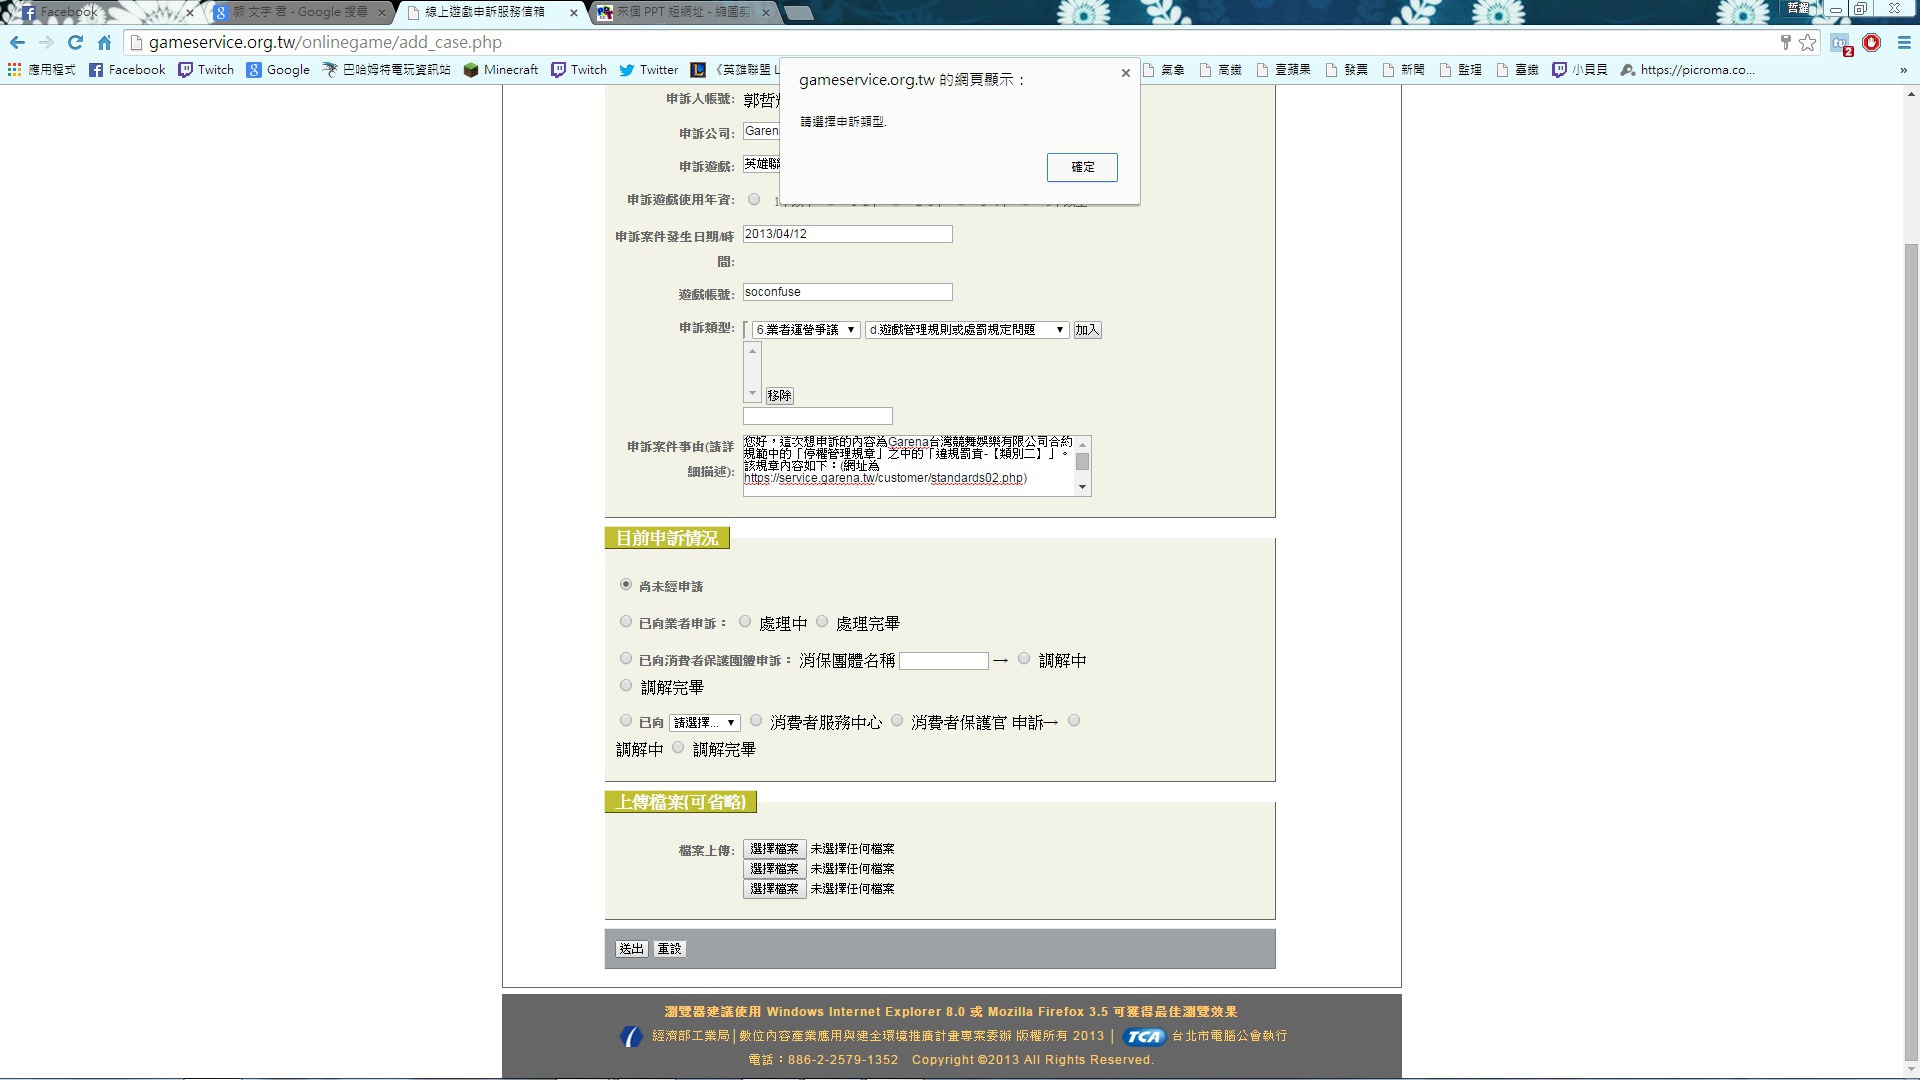This screenshot has width=1920, height=1080.
Task: Click the 遊戲帳號 soconfuse input field
Action: (x=847, y=292)
